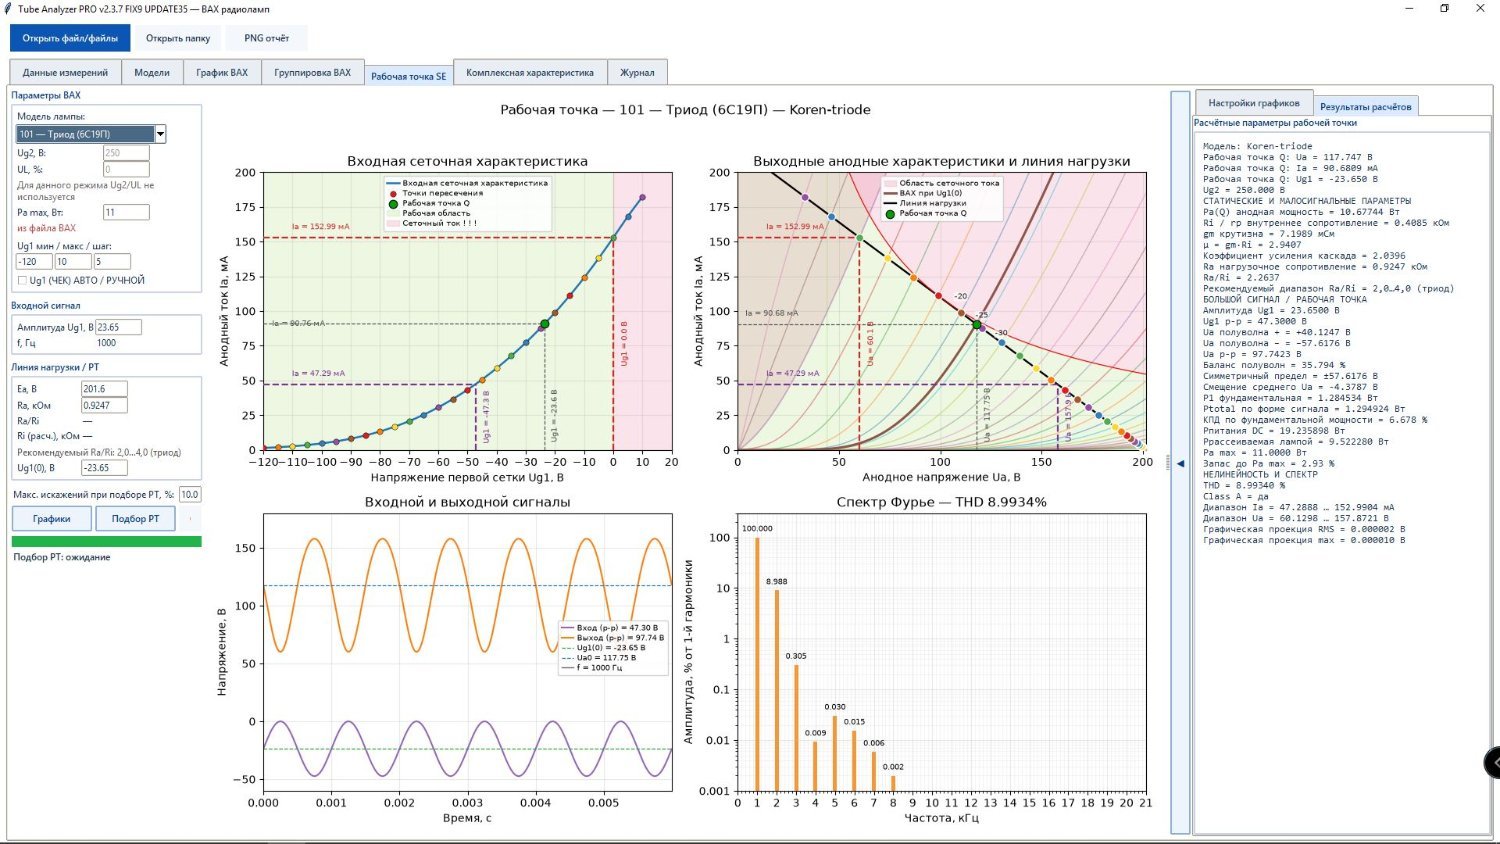1500x844 pixels.
Task: Click the 'Подбор РТ' button
Action: pyautogui.click(x=135, y=519)
